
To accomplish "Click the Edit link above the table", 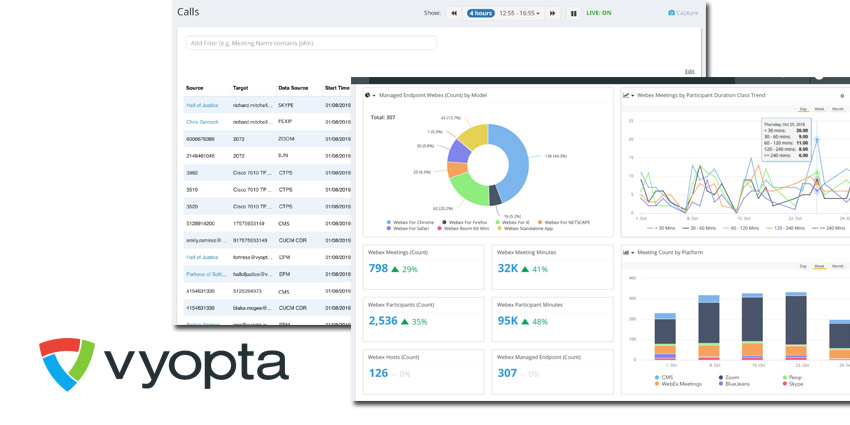I will coord(689,71).
